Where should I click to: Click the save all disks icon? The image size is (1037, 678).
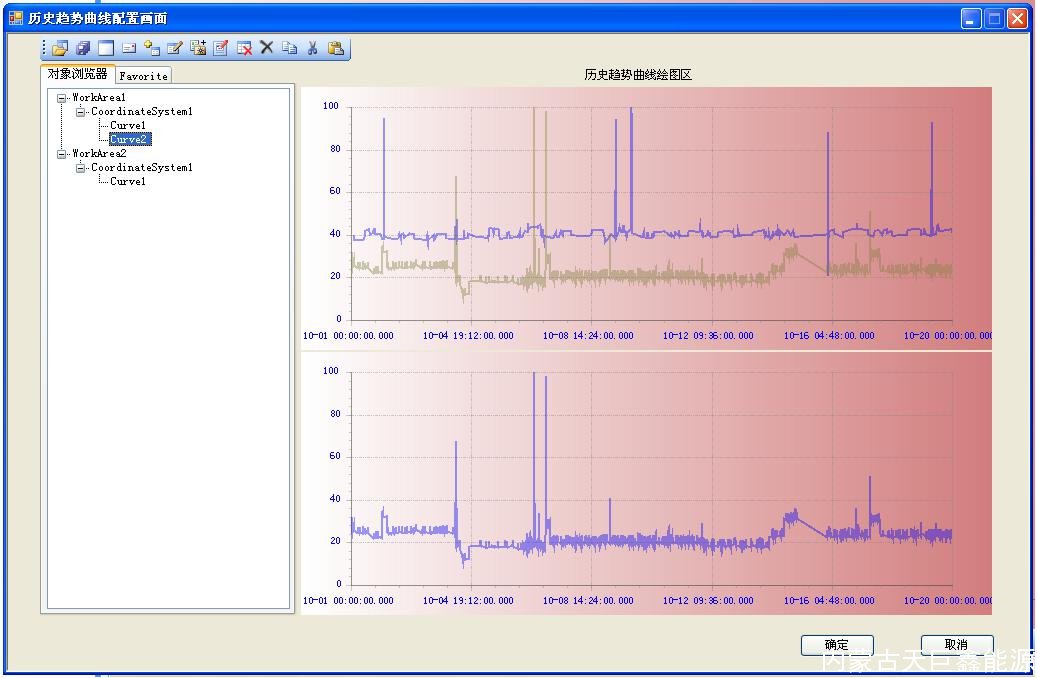click(x=83, y=48)
